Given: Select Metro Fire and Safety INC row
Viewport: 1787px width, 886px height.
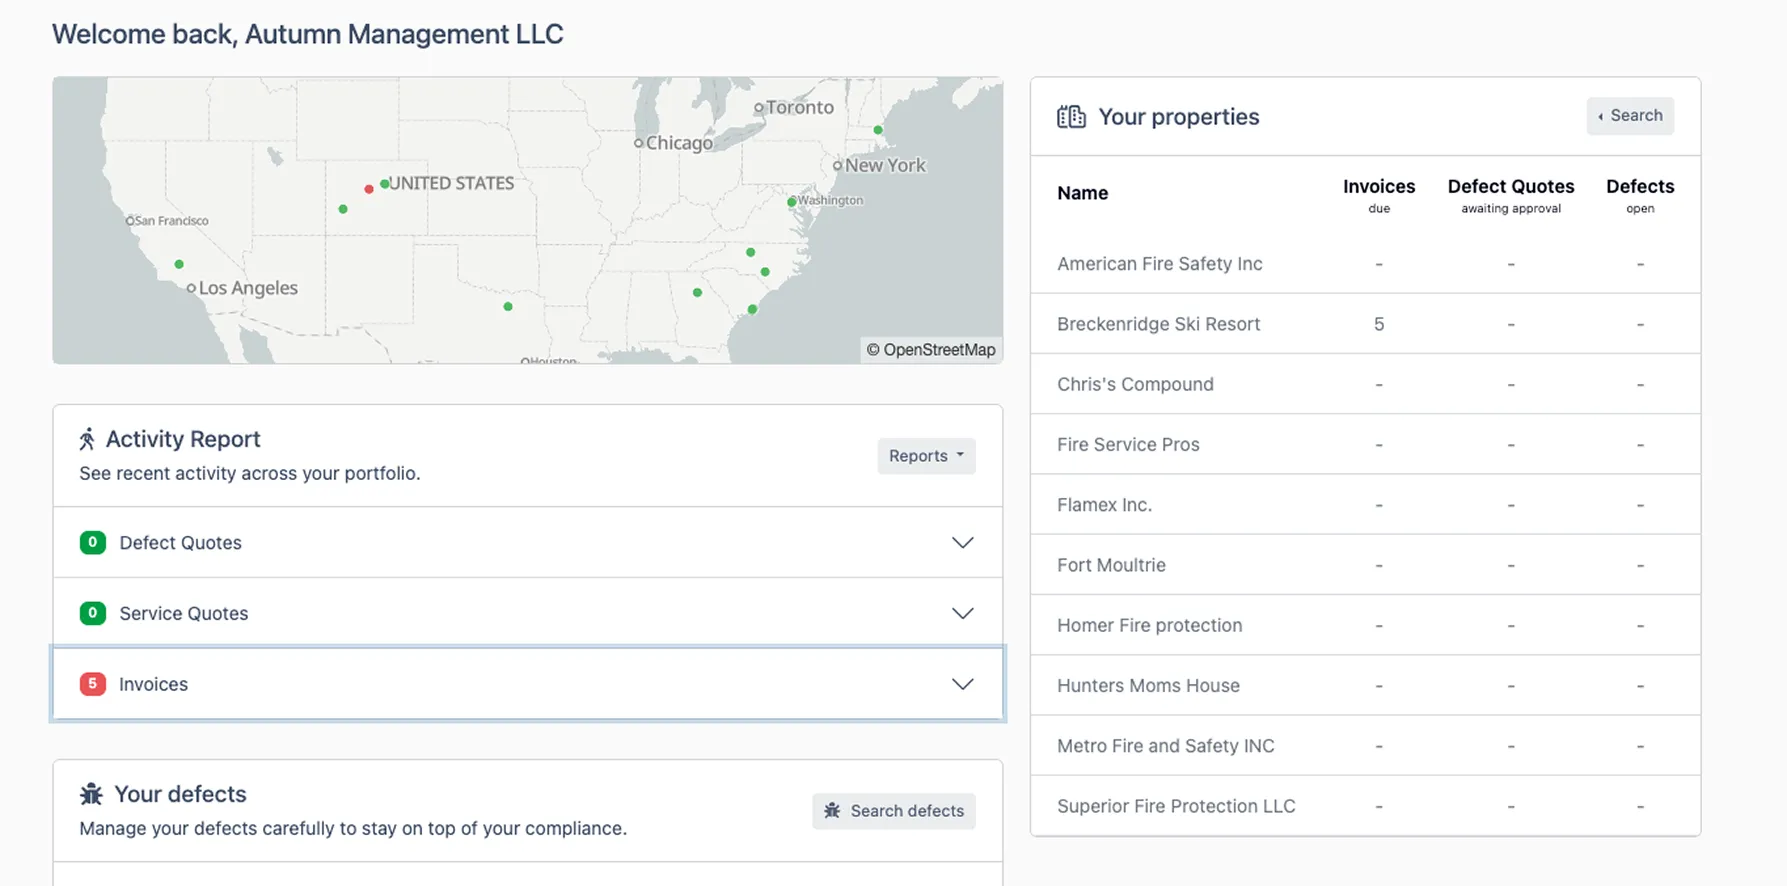Looking at the screenshot, I should 1365,745.
